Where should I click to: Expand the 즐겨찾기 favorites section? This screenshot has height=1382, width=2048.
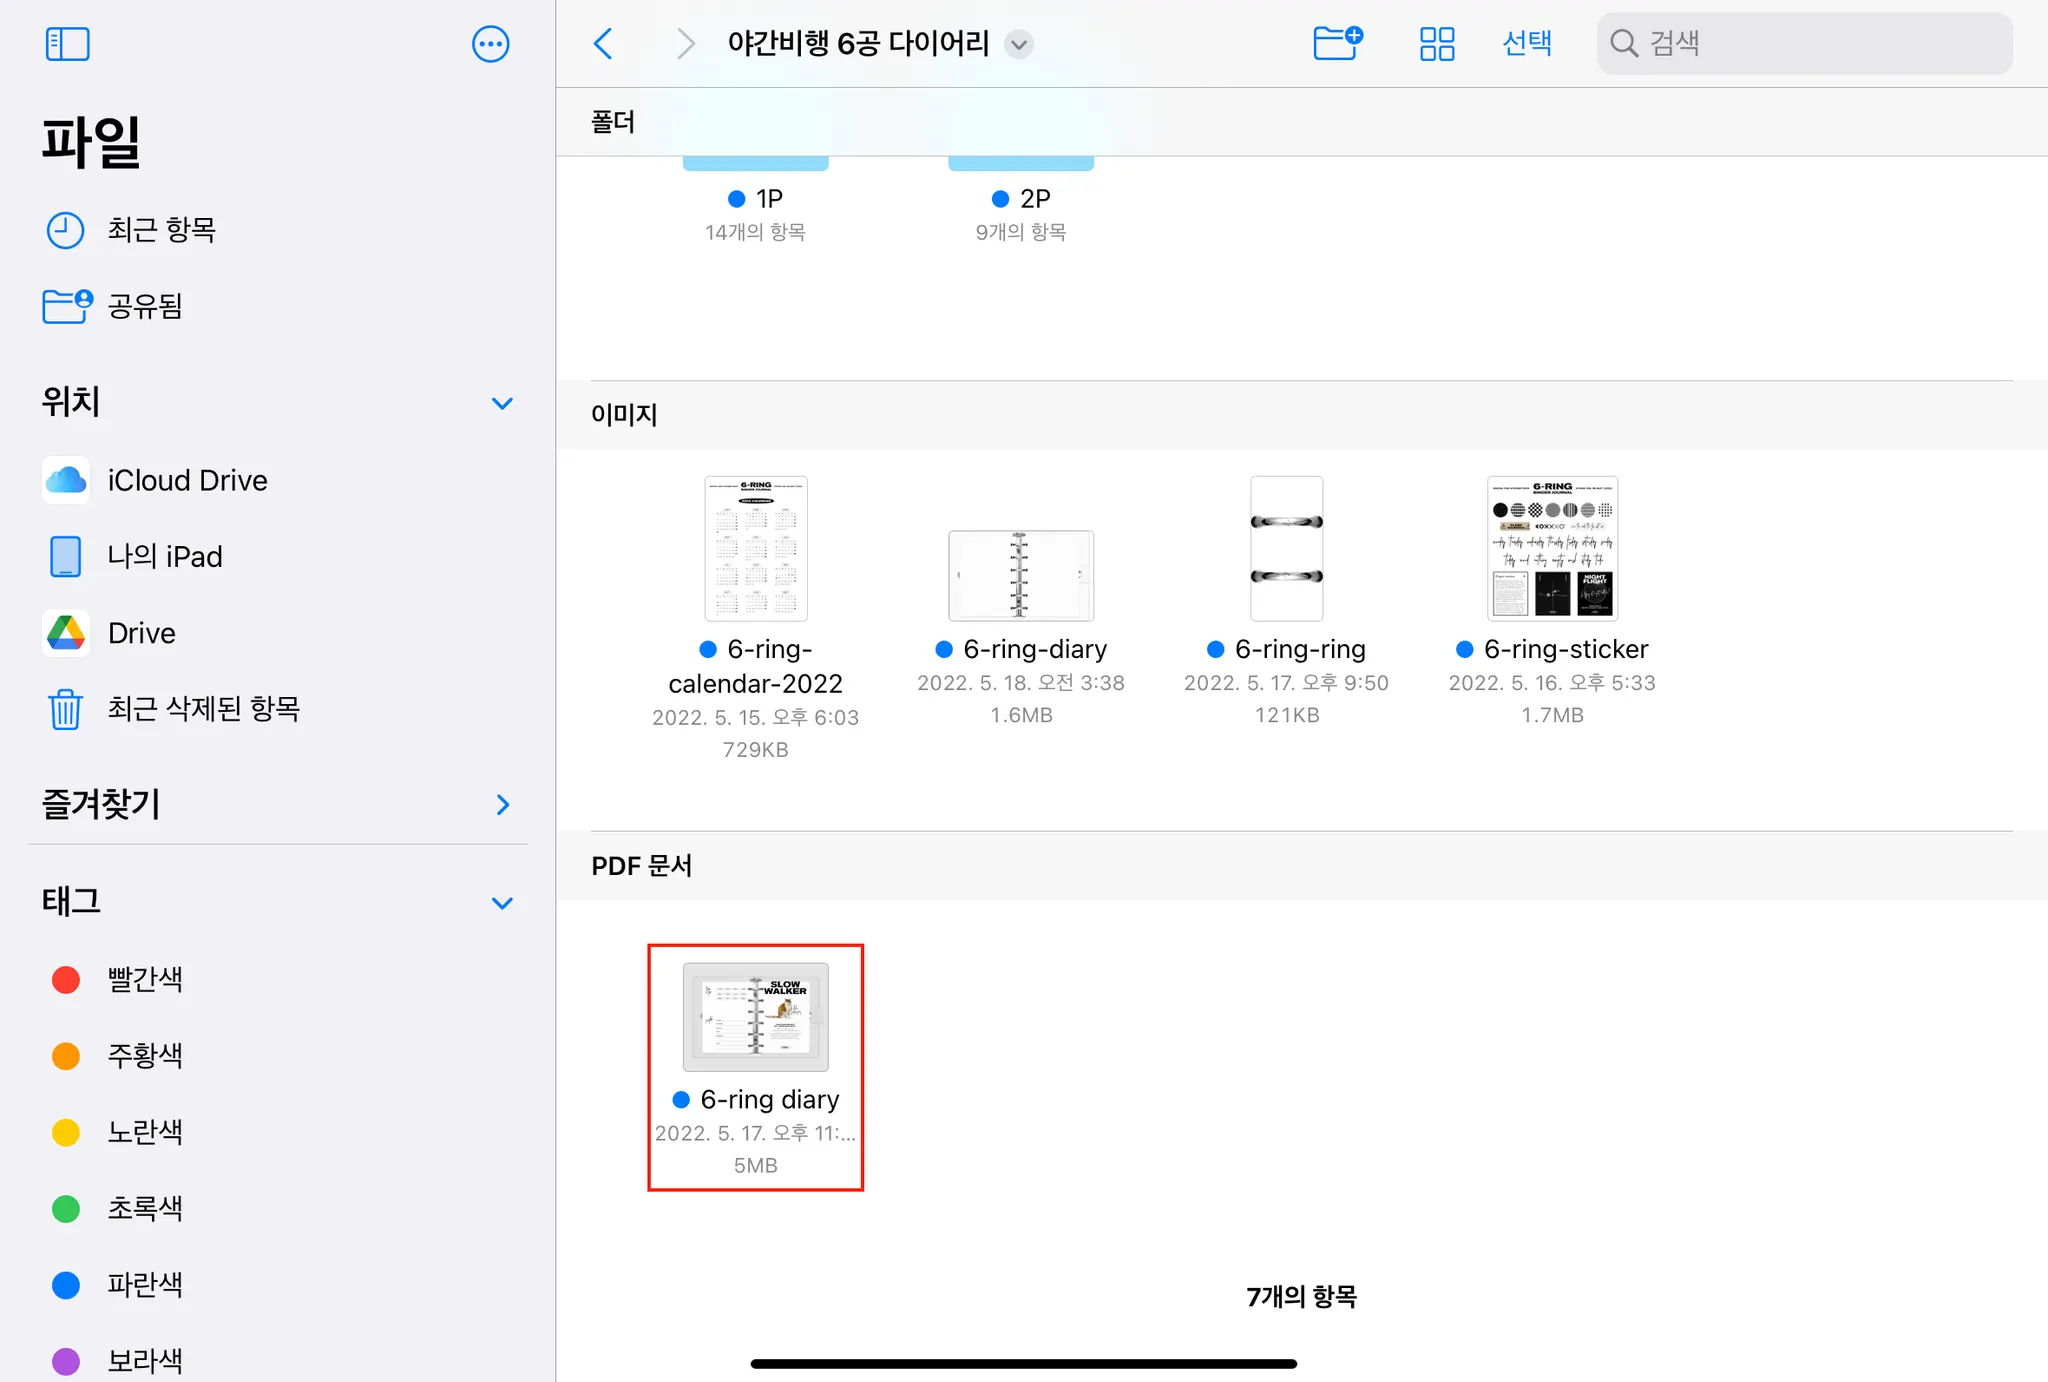(x=502, y=805)
